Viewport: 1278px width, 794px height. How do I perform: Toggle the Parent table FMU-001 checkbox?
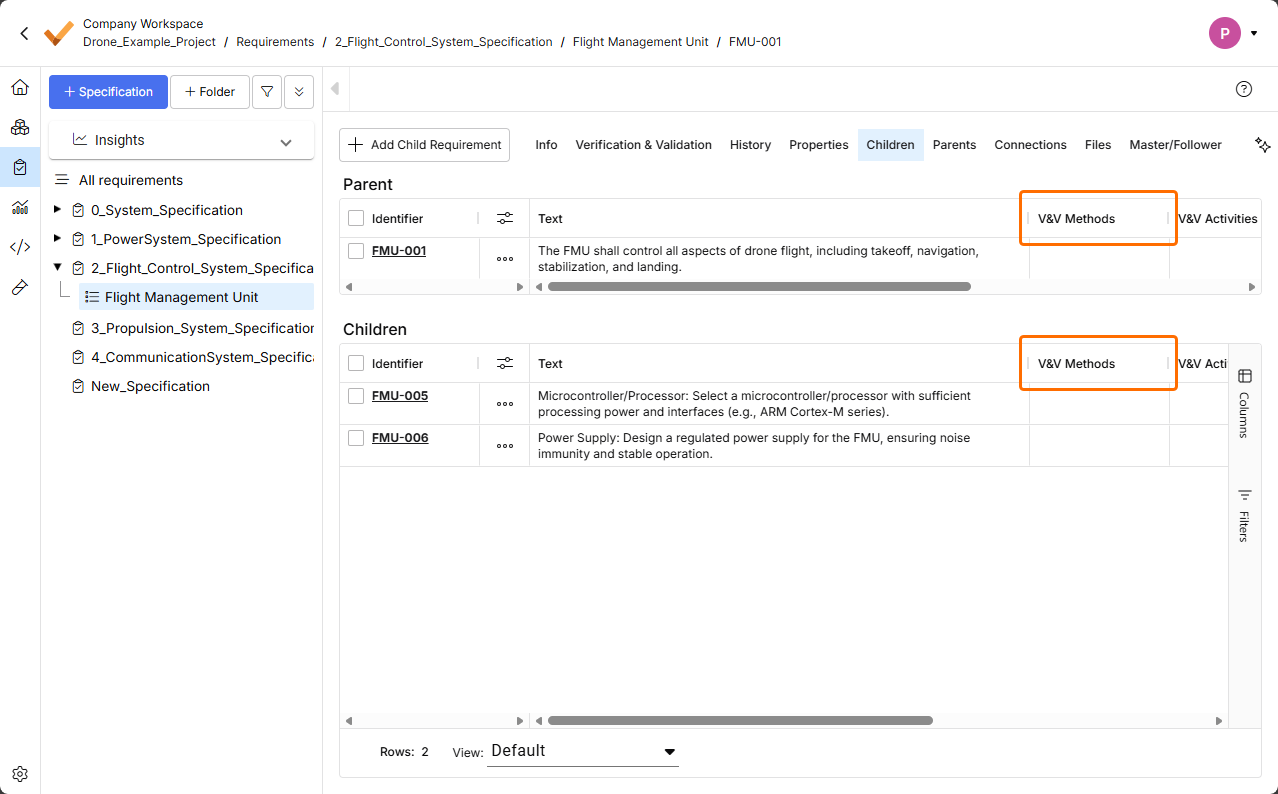click(x=356, y=251)
